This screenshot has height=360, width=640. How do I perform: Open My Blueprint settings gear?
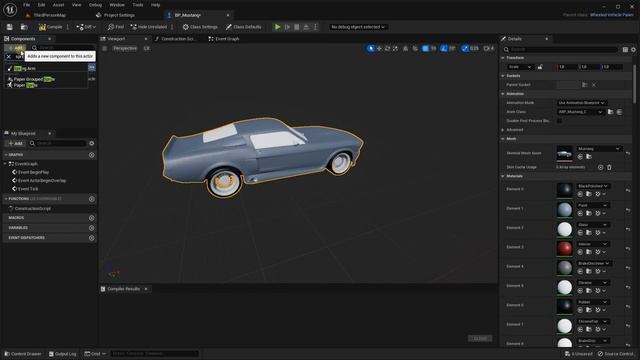coord(91,143)
